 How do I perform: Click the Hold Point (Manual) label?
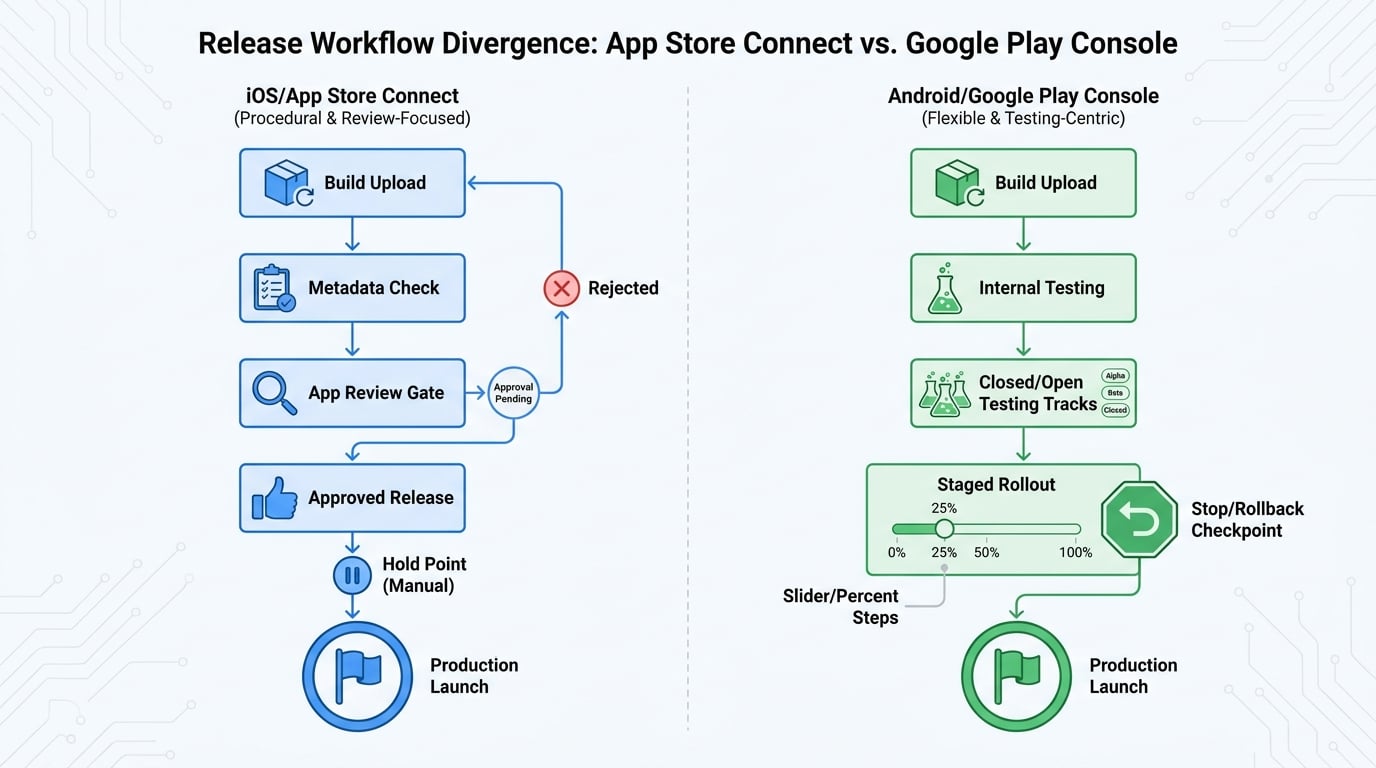click(424, 575)
